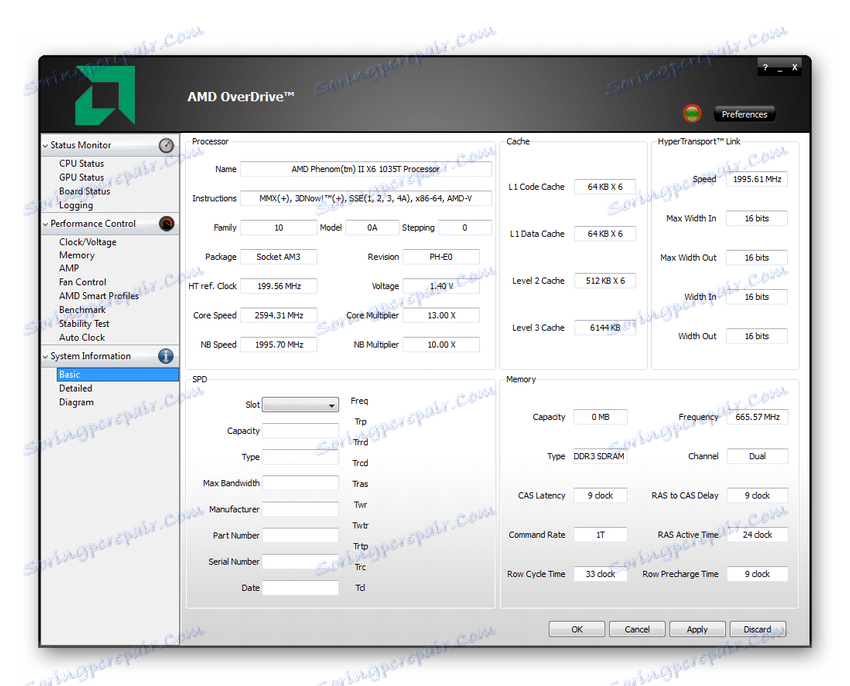Click the Level 3 Cache value 6144 KB

[x=605, y=328]
